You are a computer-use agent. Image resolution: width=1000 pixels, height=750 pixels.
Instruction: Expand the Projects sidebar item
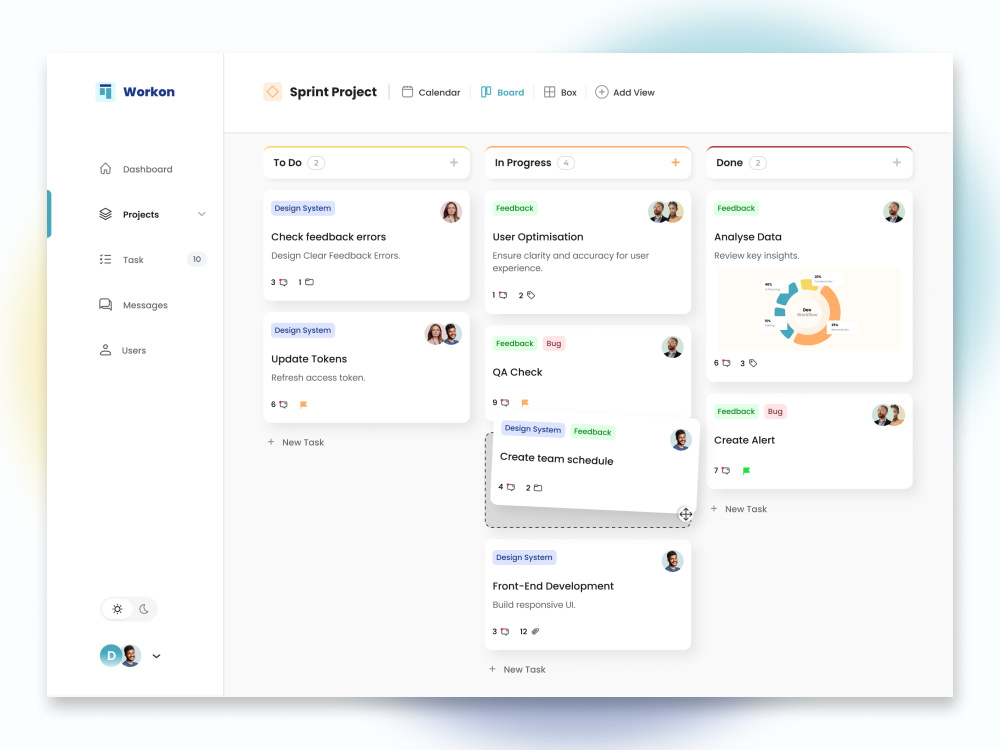point(202,214)
